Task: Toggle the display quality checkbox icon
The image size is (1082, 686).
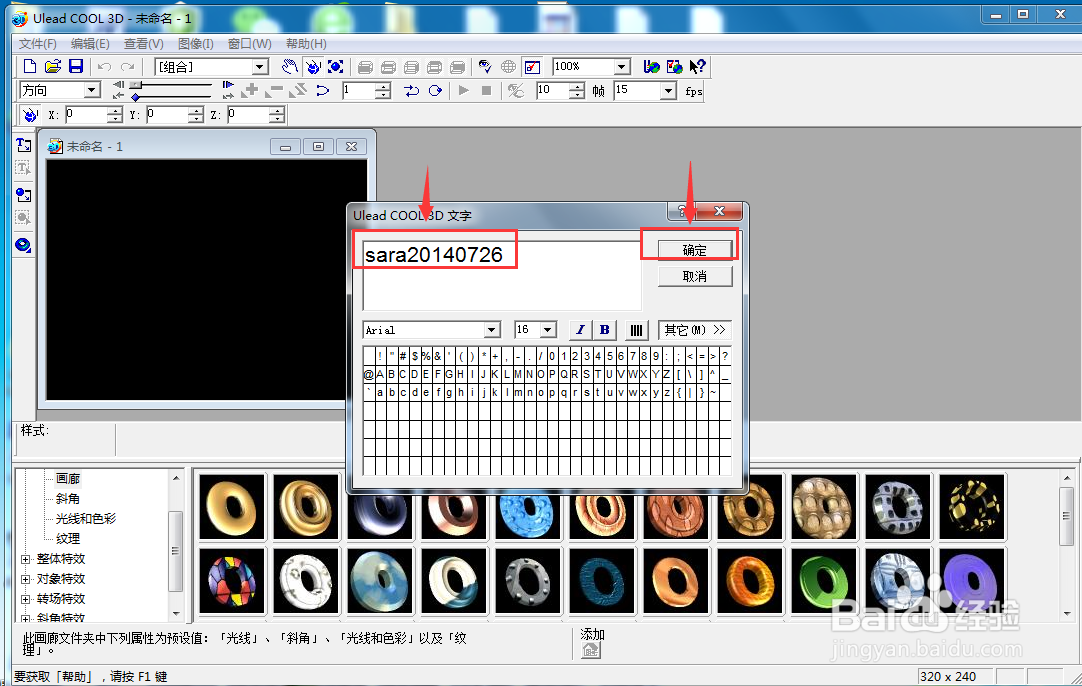Action: 532,66
